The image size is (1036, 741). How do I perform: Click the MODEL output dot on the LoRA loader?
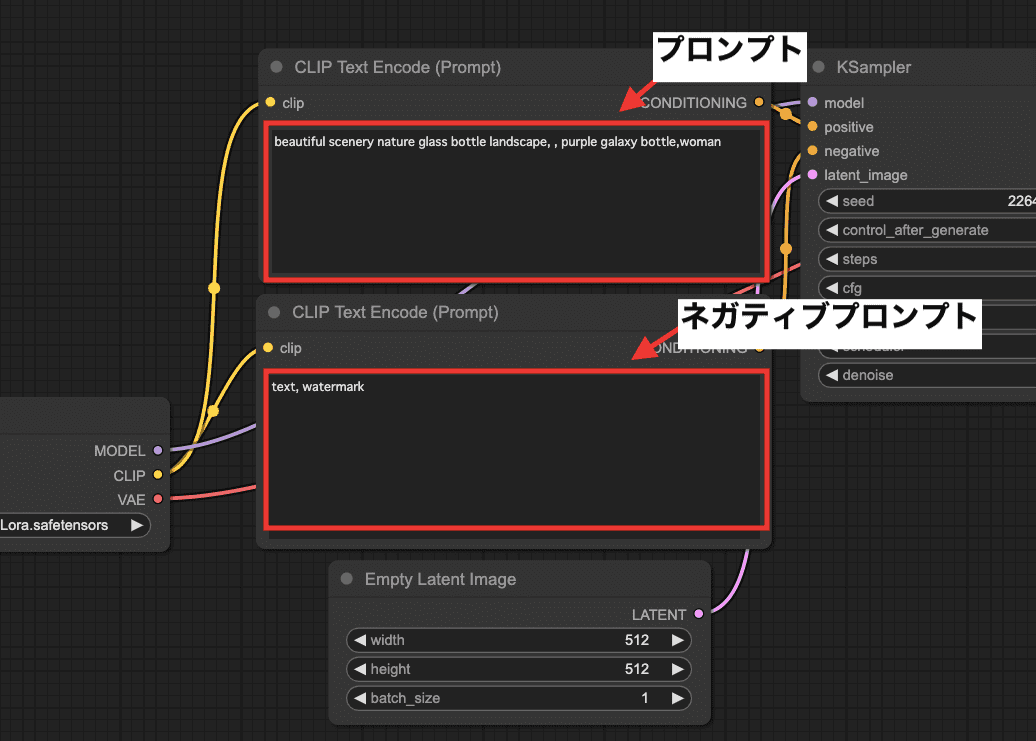click(156, 450)
